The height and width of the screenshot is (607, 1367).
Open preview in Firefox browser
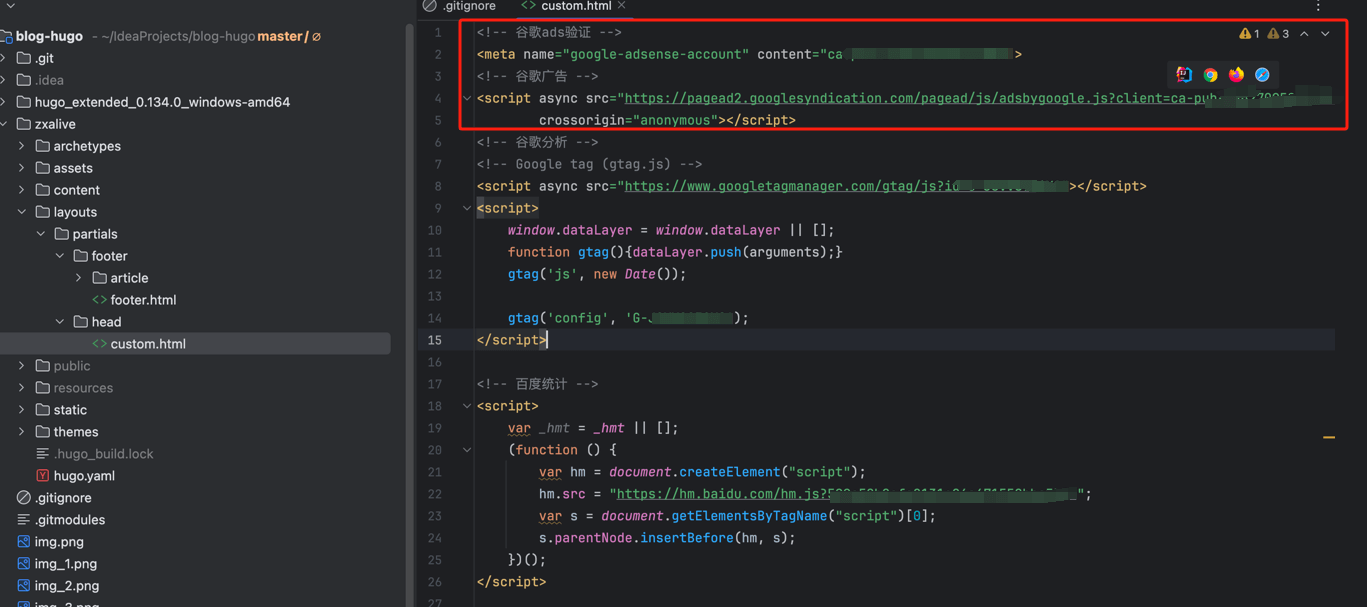pos(1236,75)
